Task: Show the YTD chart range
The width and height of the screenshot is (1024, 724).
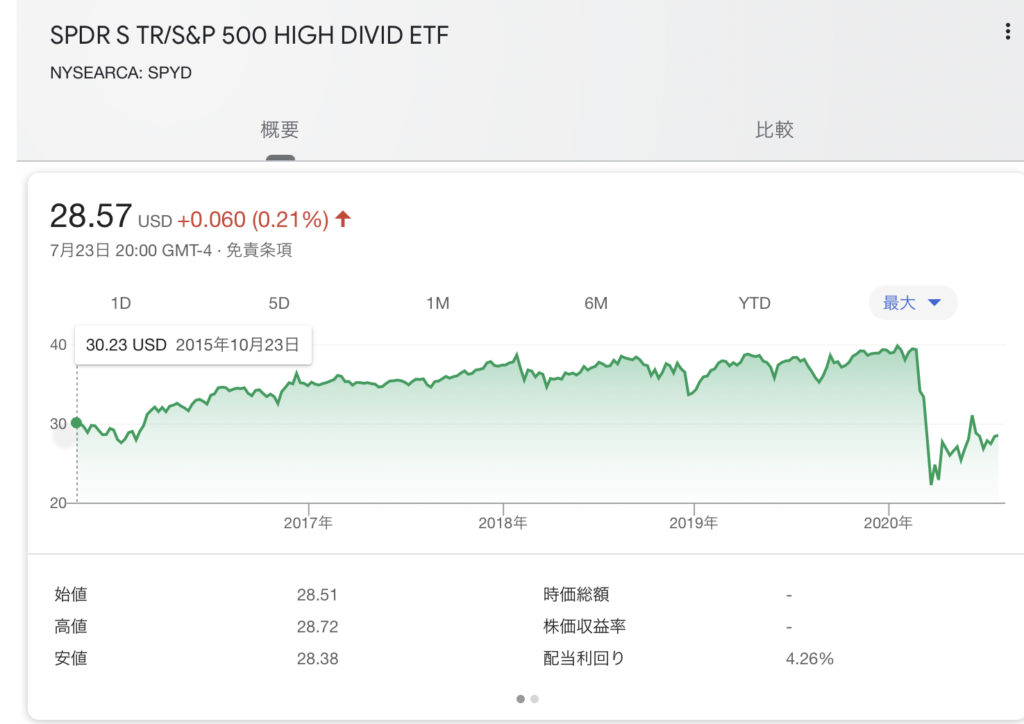Action: click(754, 303)
